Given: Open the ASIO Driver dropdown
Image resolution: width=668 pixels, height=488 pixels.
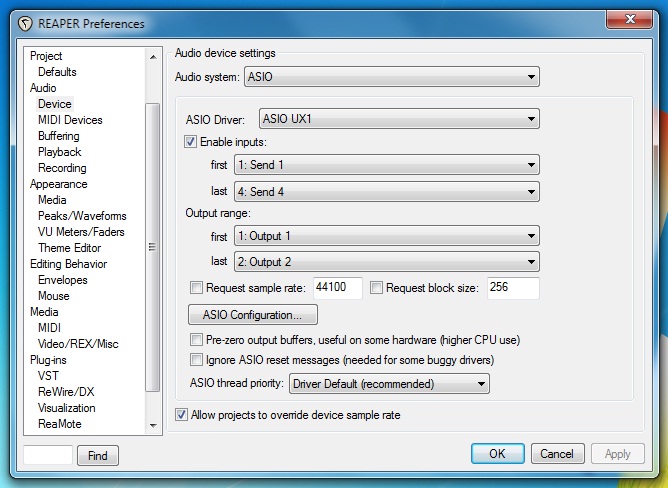Looking at the screenshot, I should point(399,119).
